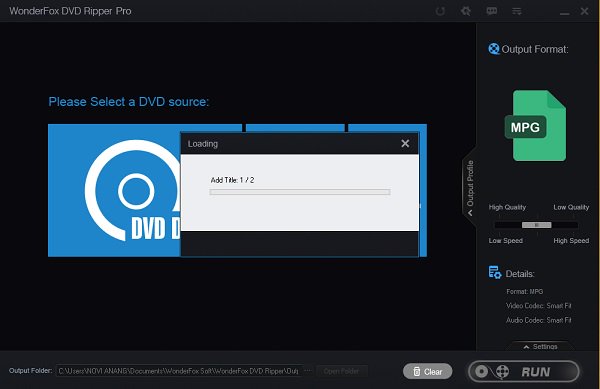The width and height of the screenshot is (600, 389).
Task: Expand the Output Profile side tab
Action: 470,187
